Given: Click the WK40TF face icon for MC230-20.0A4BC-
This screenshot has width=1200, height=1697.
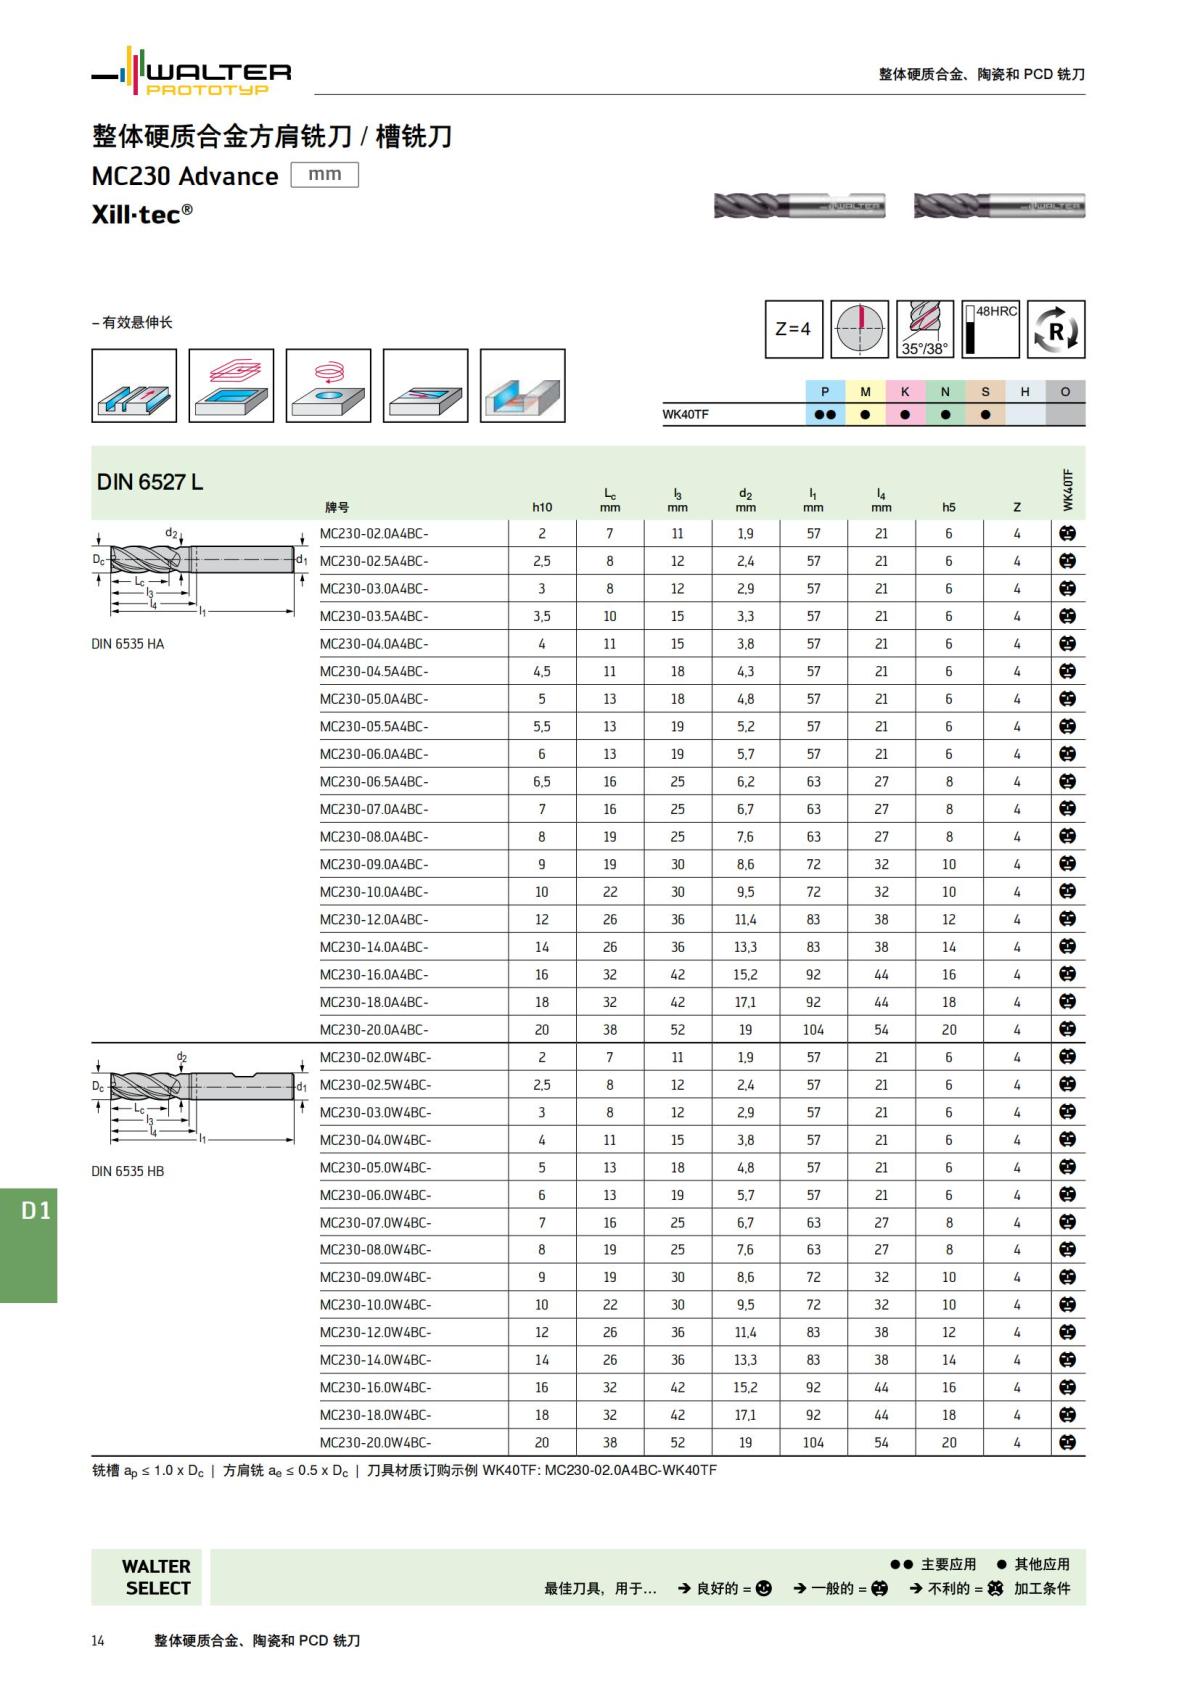Looking at the screenshot, I should (1067, 1029).
